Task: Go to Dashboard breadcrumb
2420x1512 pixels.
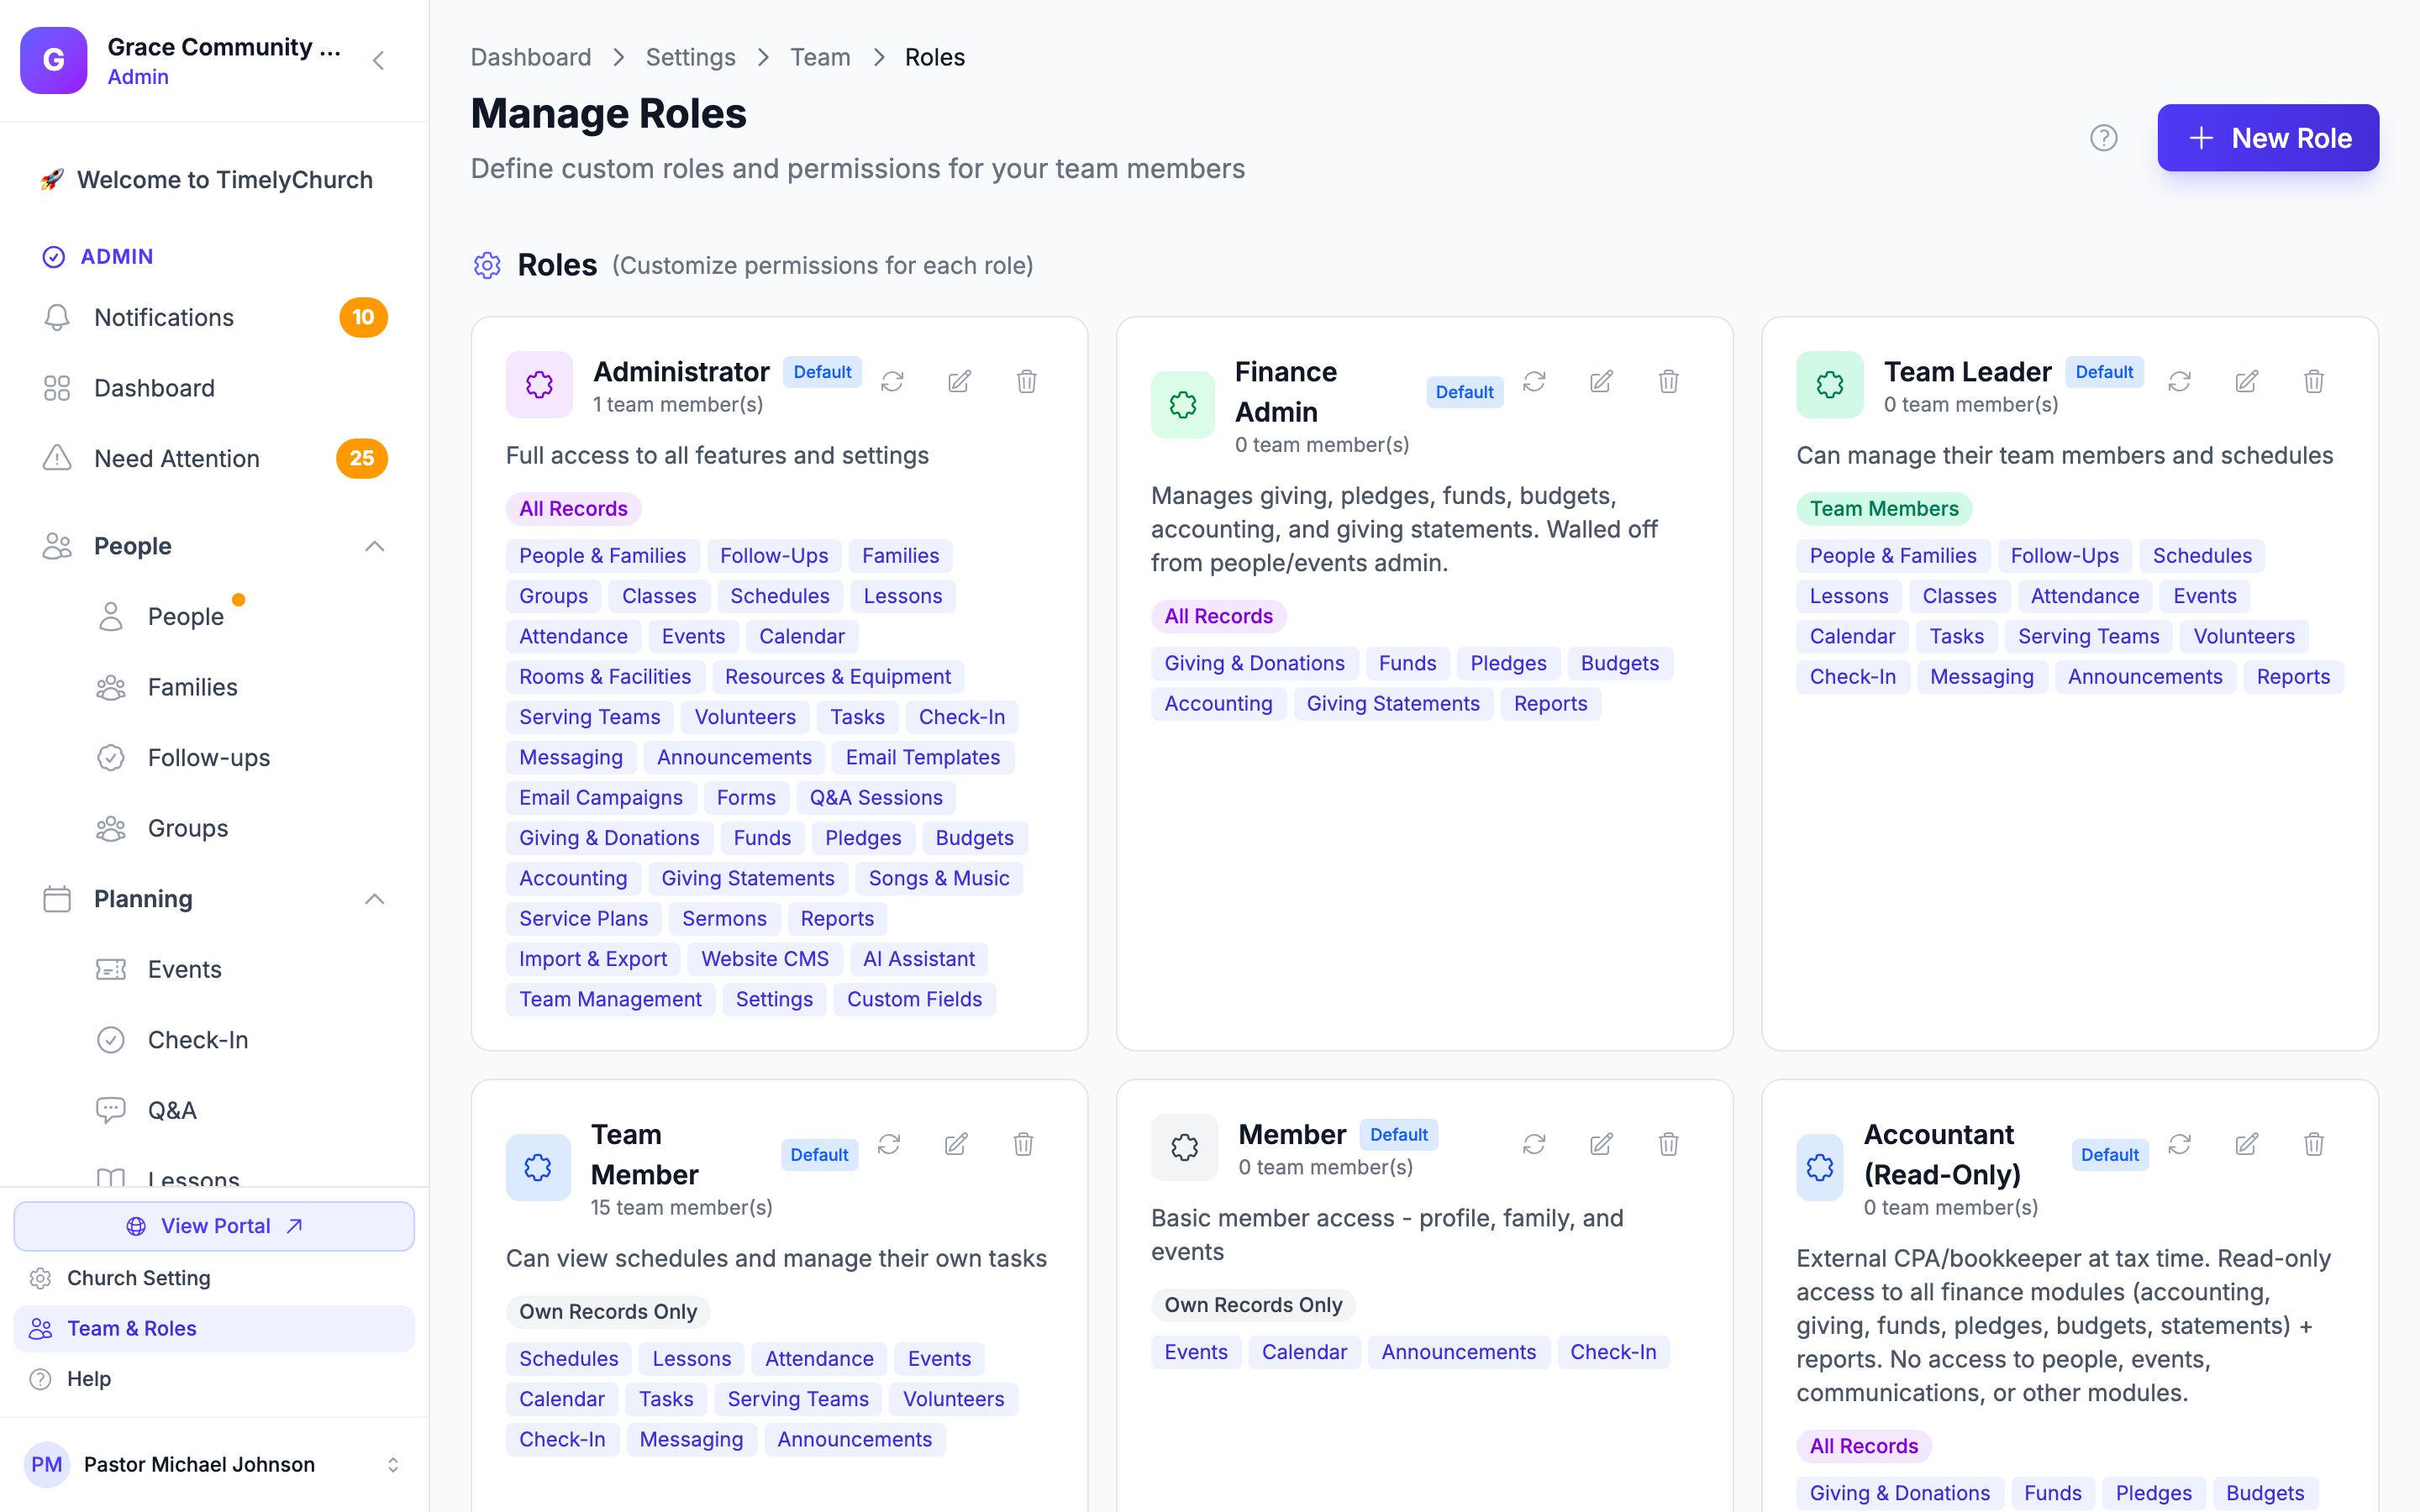Action: (531, 57)
